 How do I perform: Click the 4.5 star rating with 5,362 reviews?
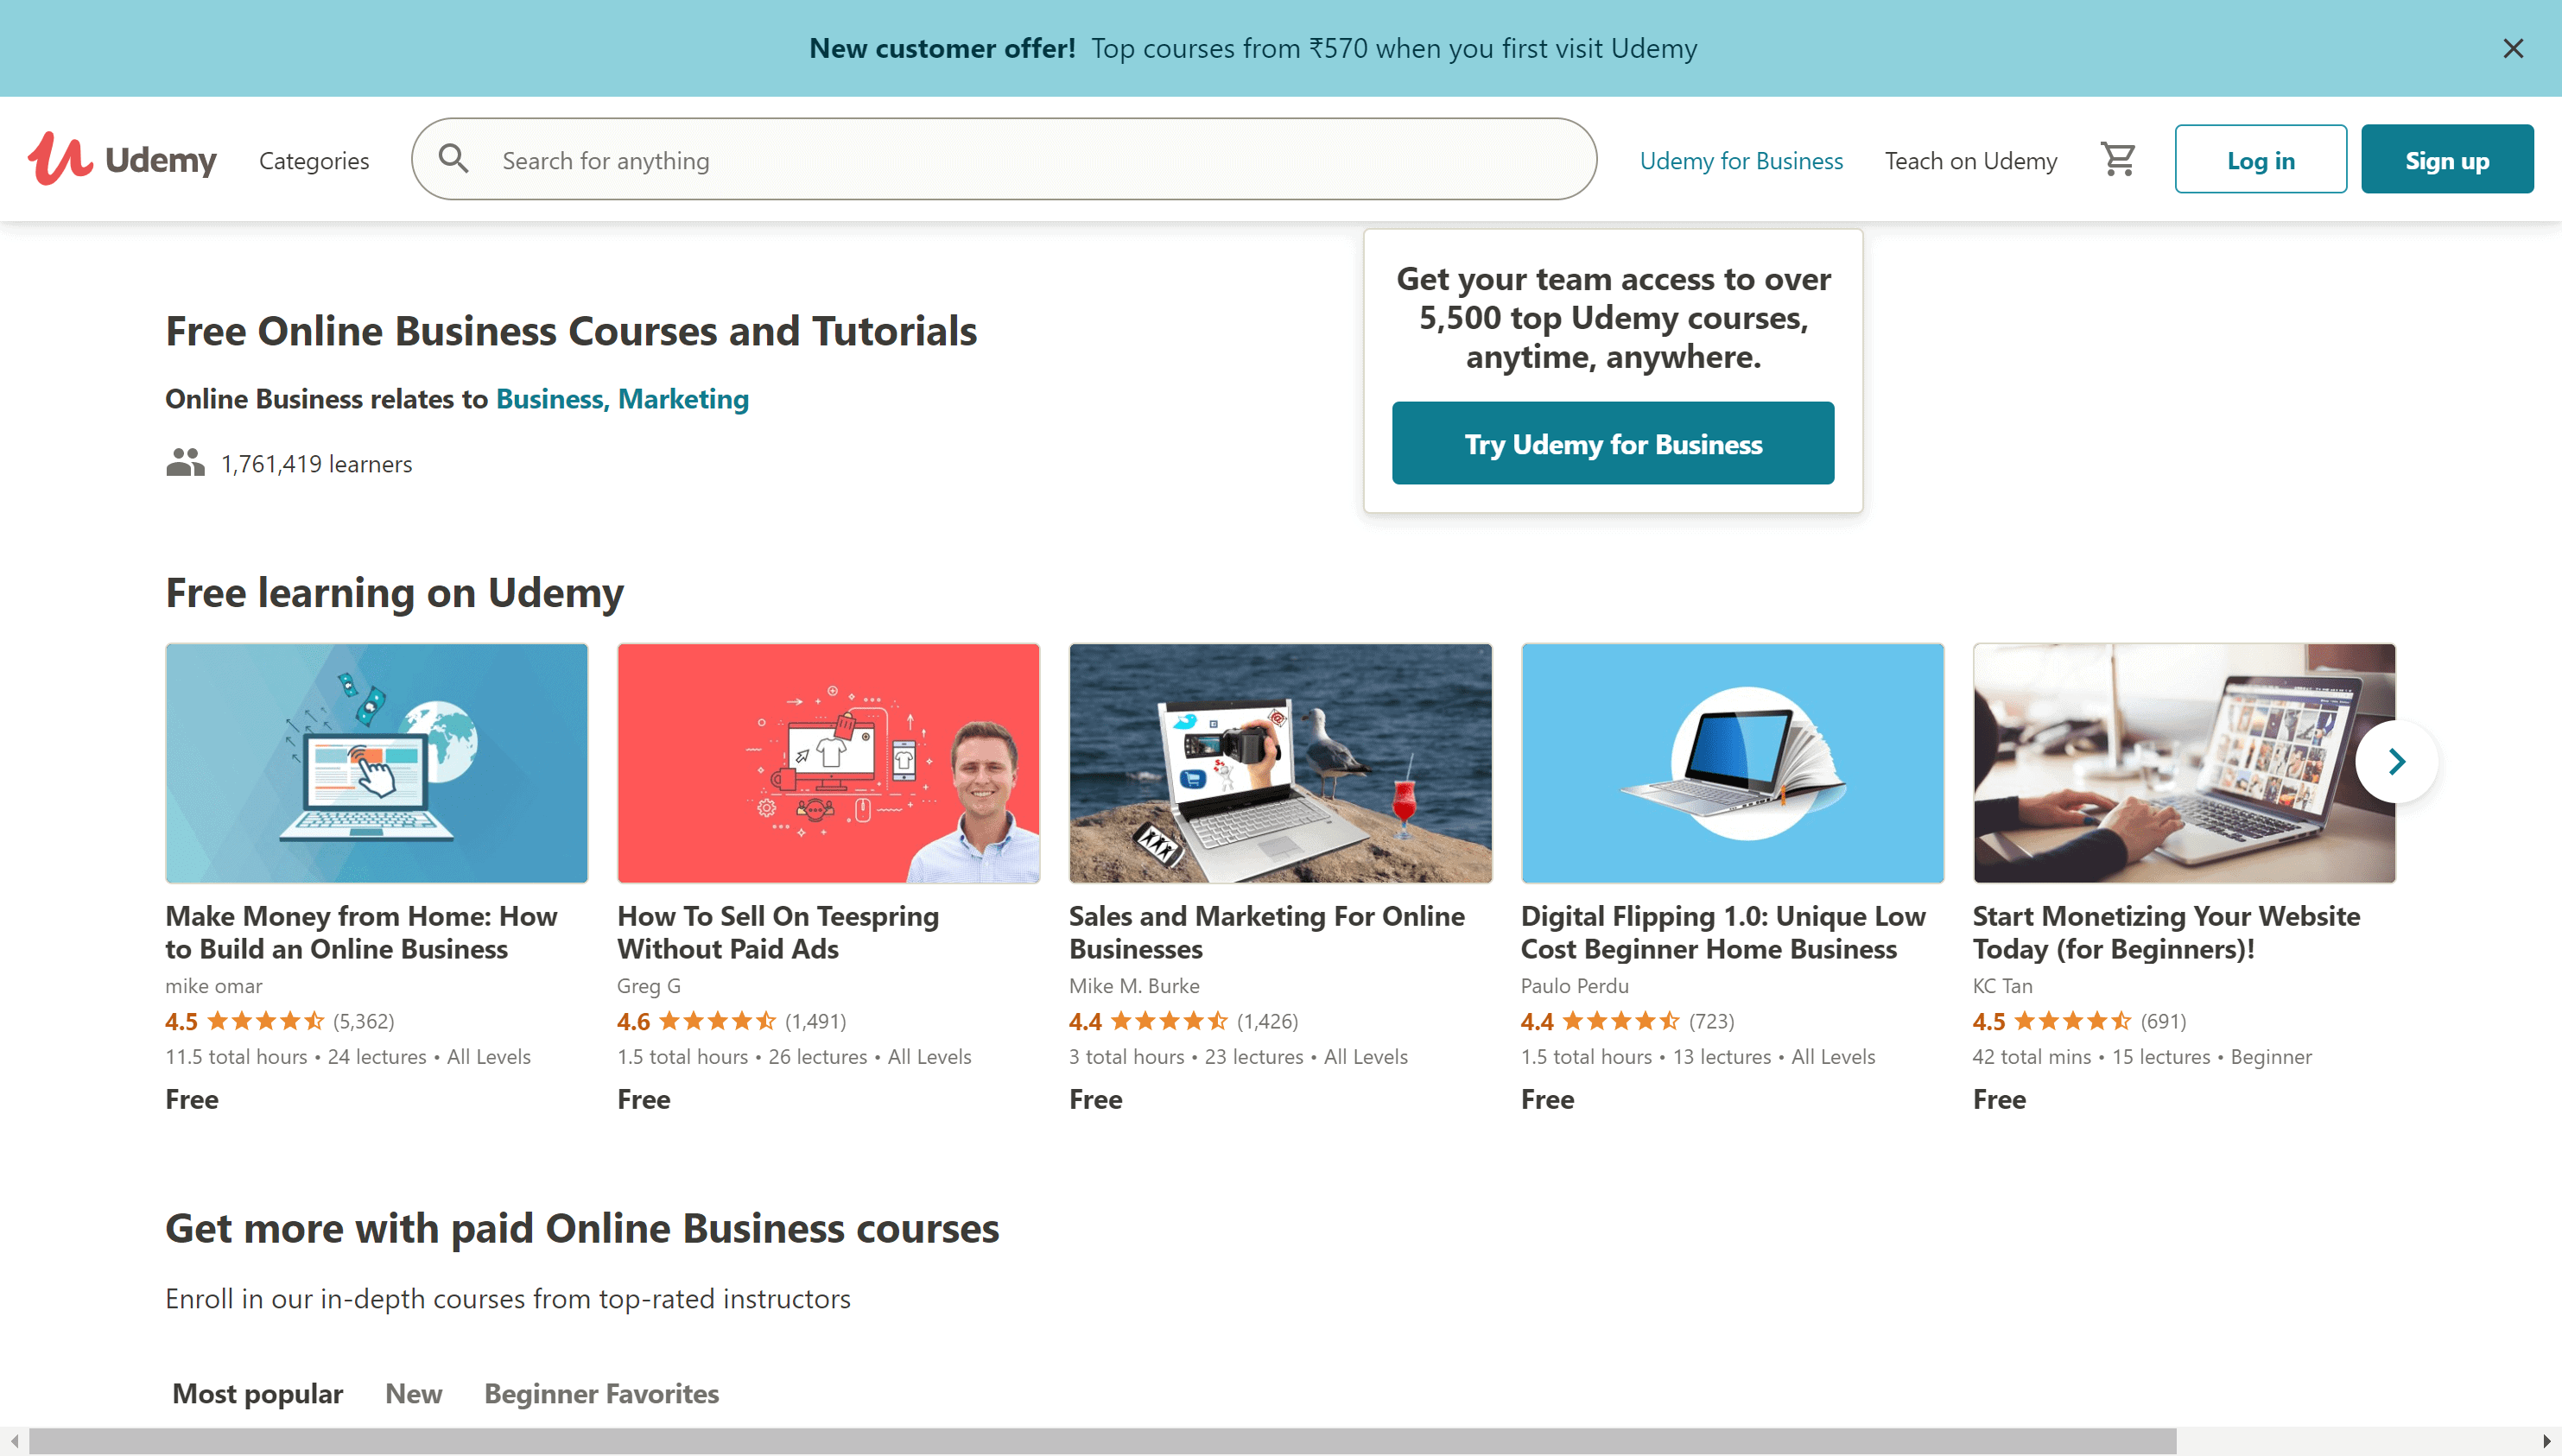280,1021
